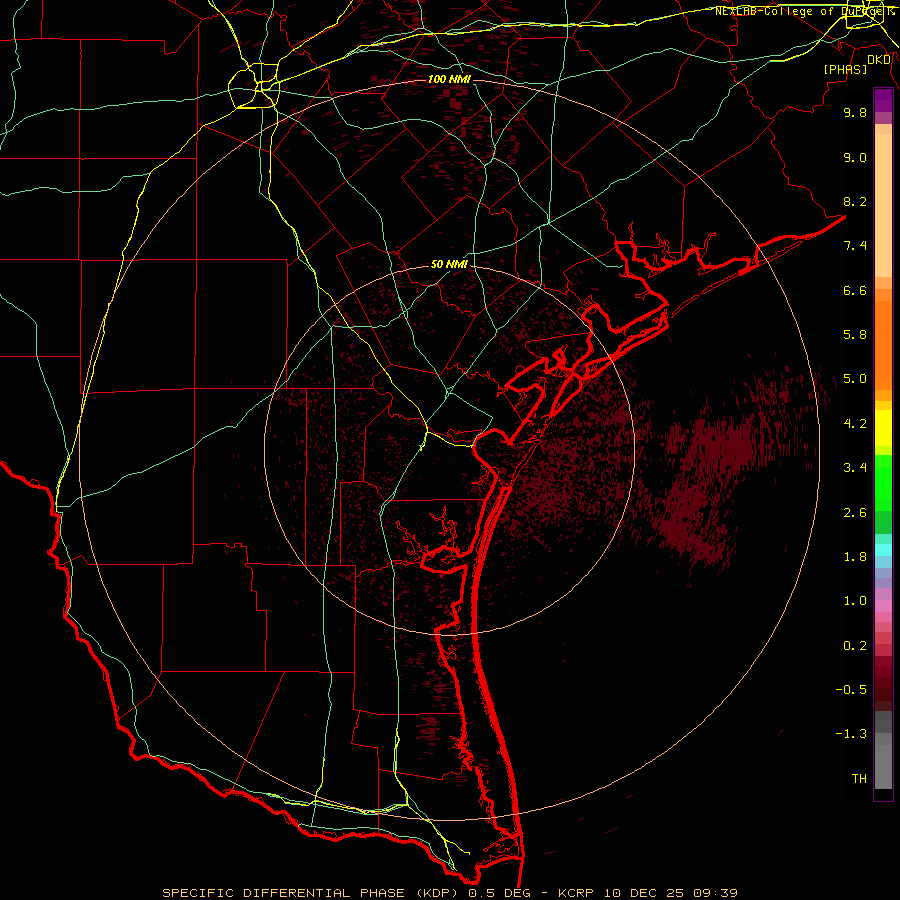Click the '100 NMI' range ring label
900x900 pixels.
tap(449, 79)
